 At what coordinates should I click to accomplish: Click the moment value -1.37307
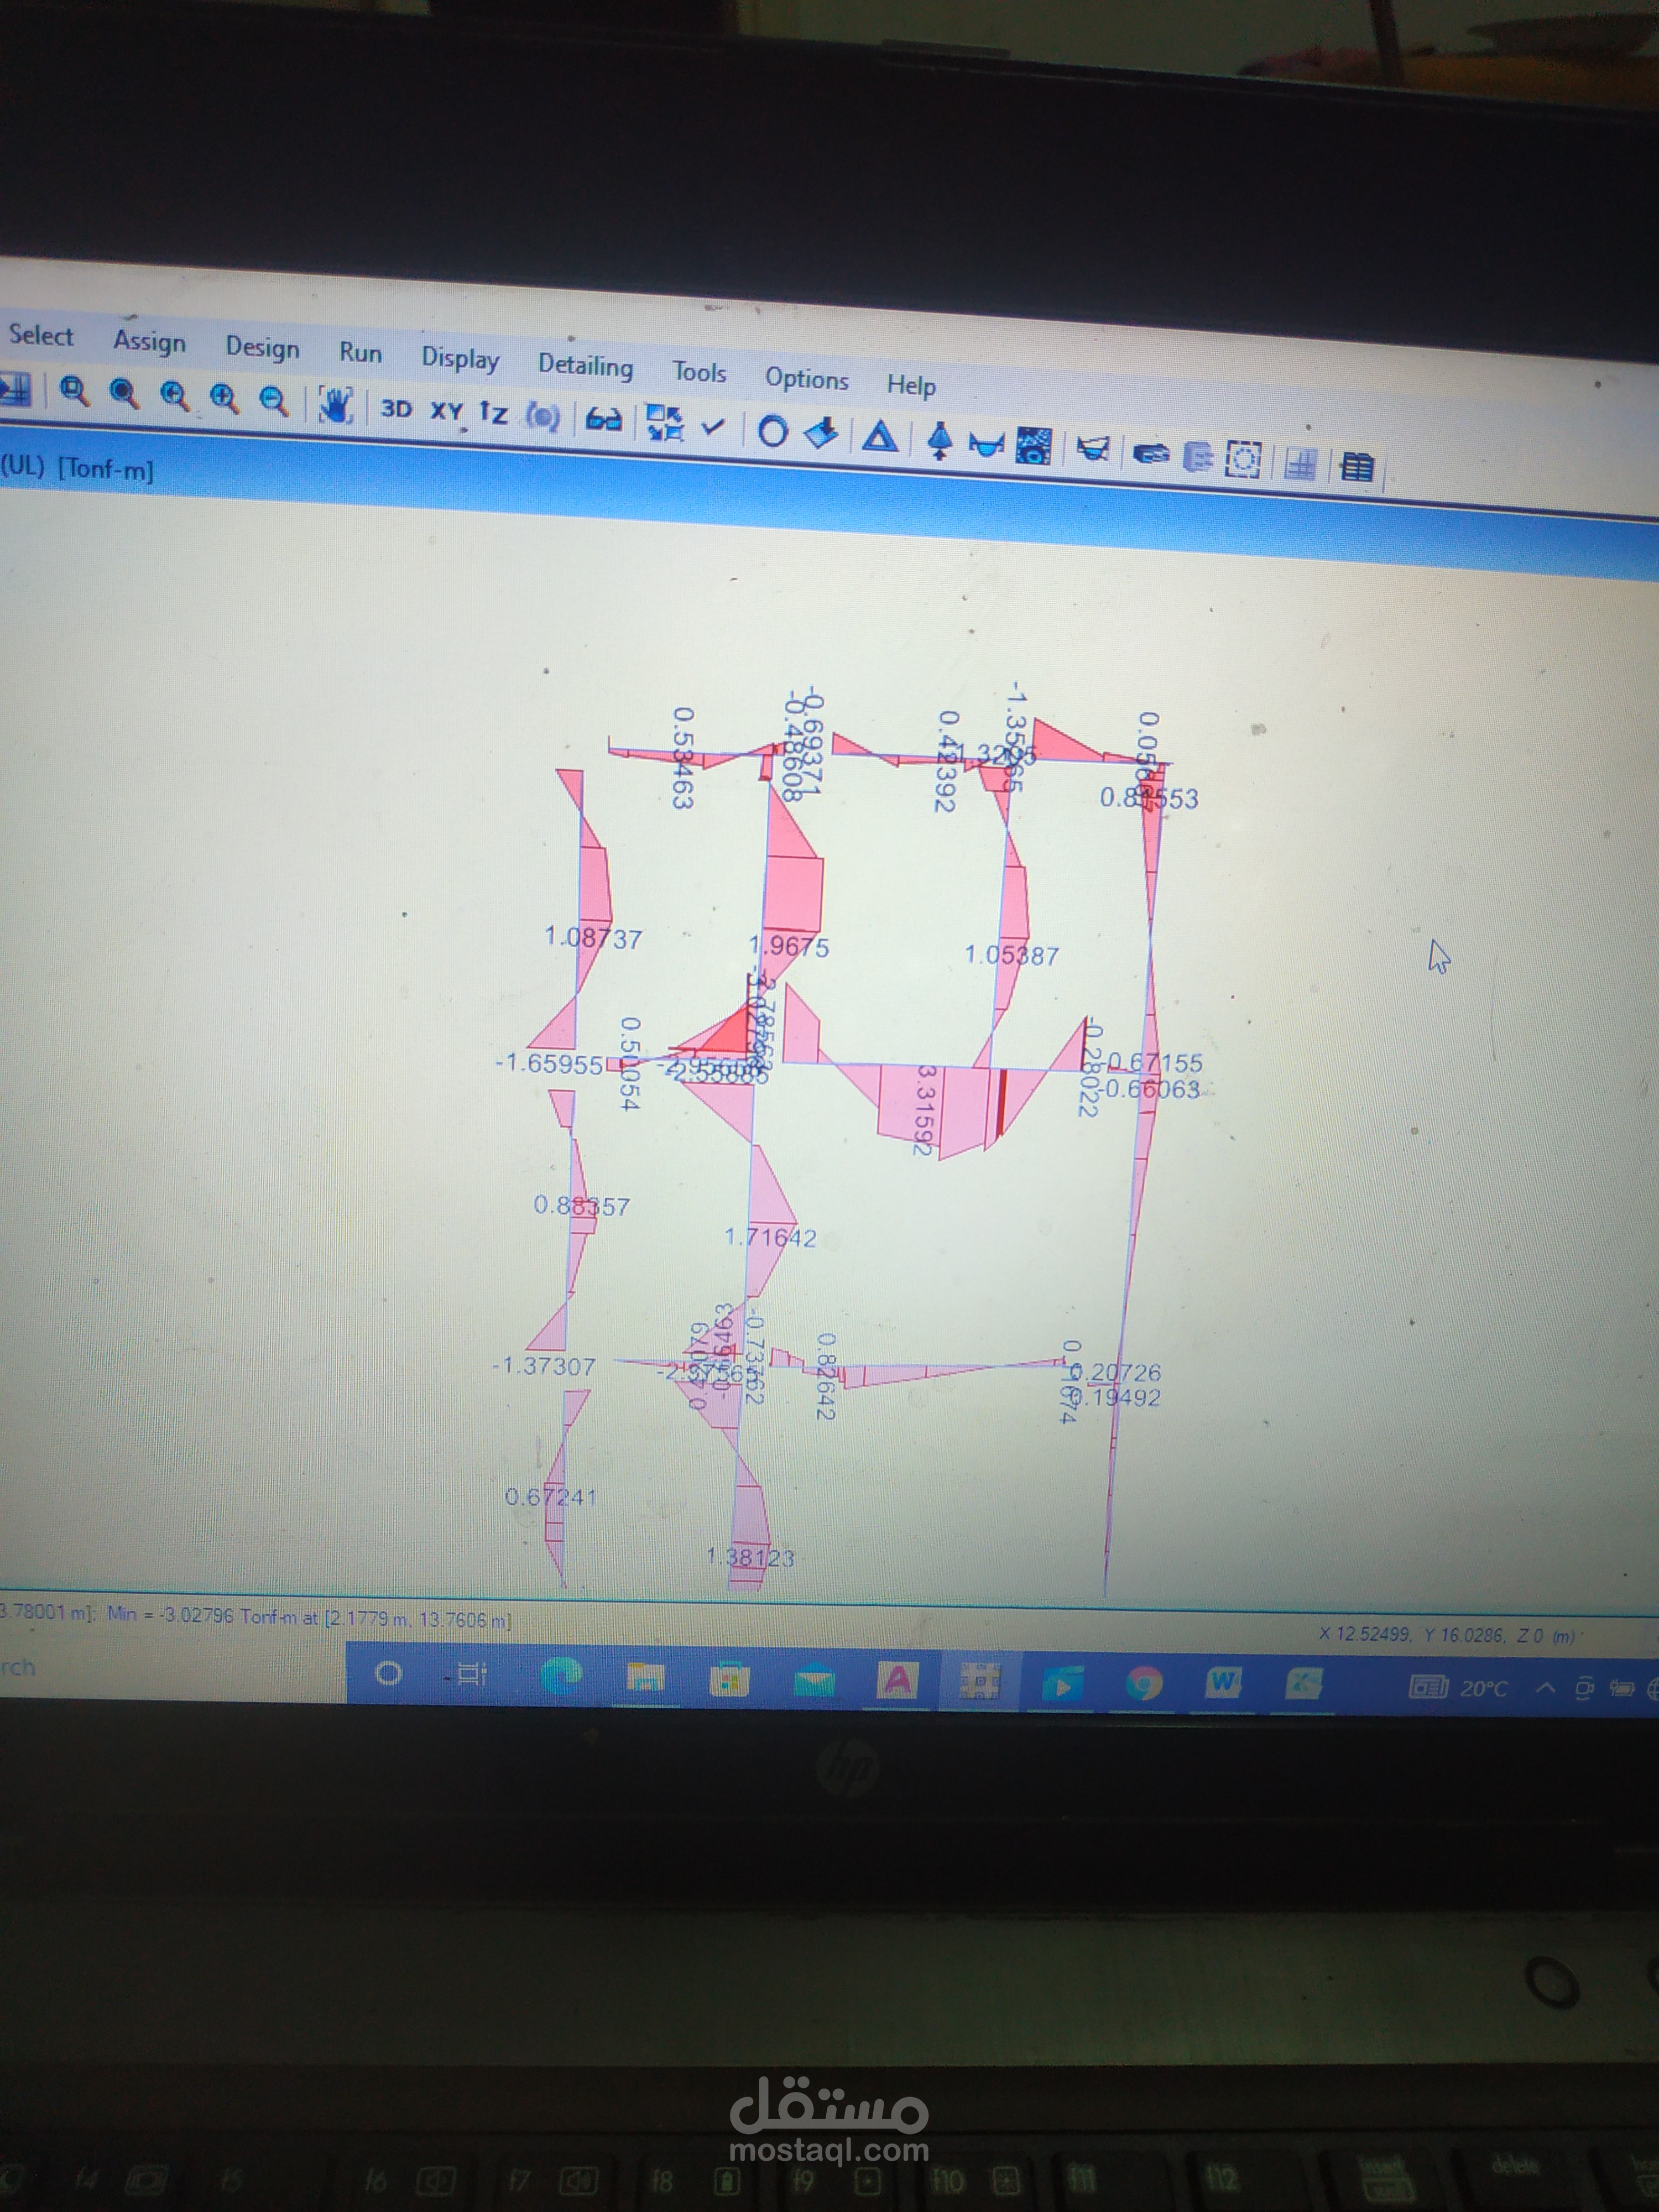click(x=544, y=1366)
